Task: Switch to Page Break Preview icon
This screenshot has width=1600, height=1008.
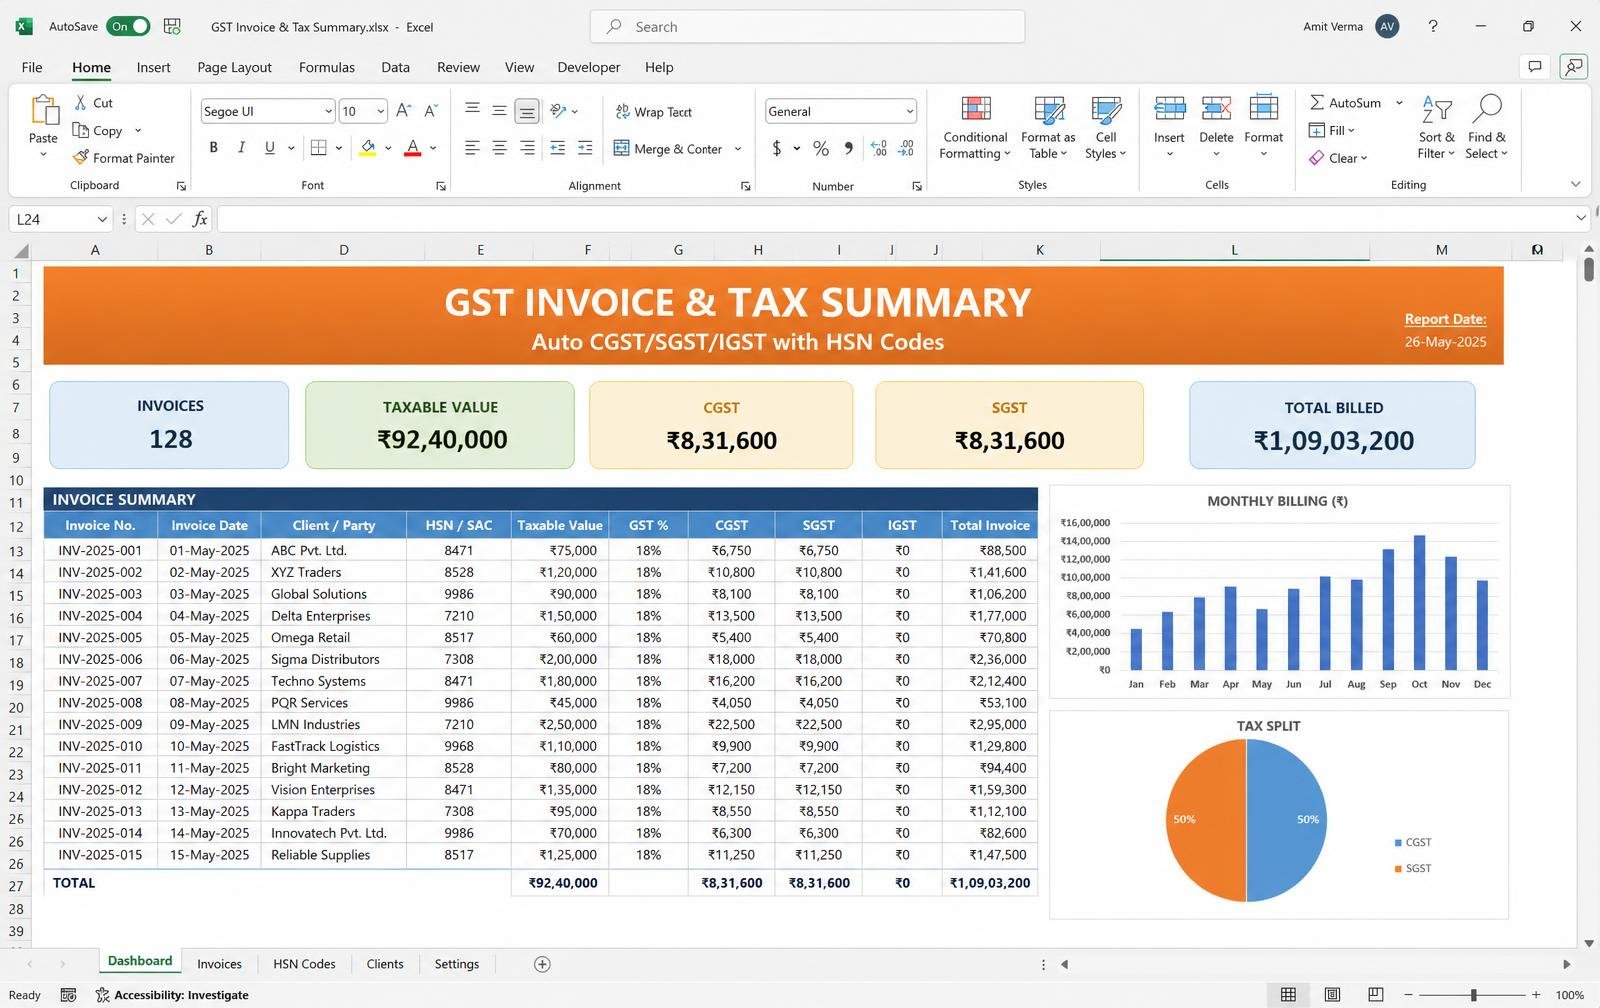Action: 1376,995
